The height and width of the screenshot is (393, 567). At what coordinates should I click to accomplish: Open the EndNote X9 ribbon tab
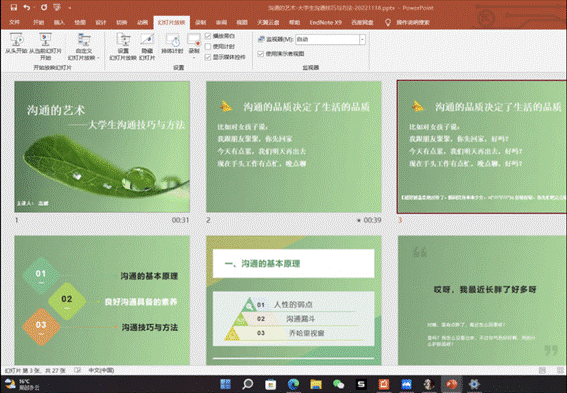(325, 22)
